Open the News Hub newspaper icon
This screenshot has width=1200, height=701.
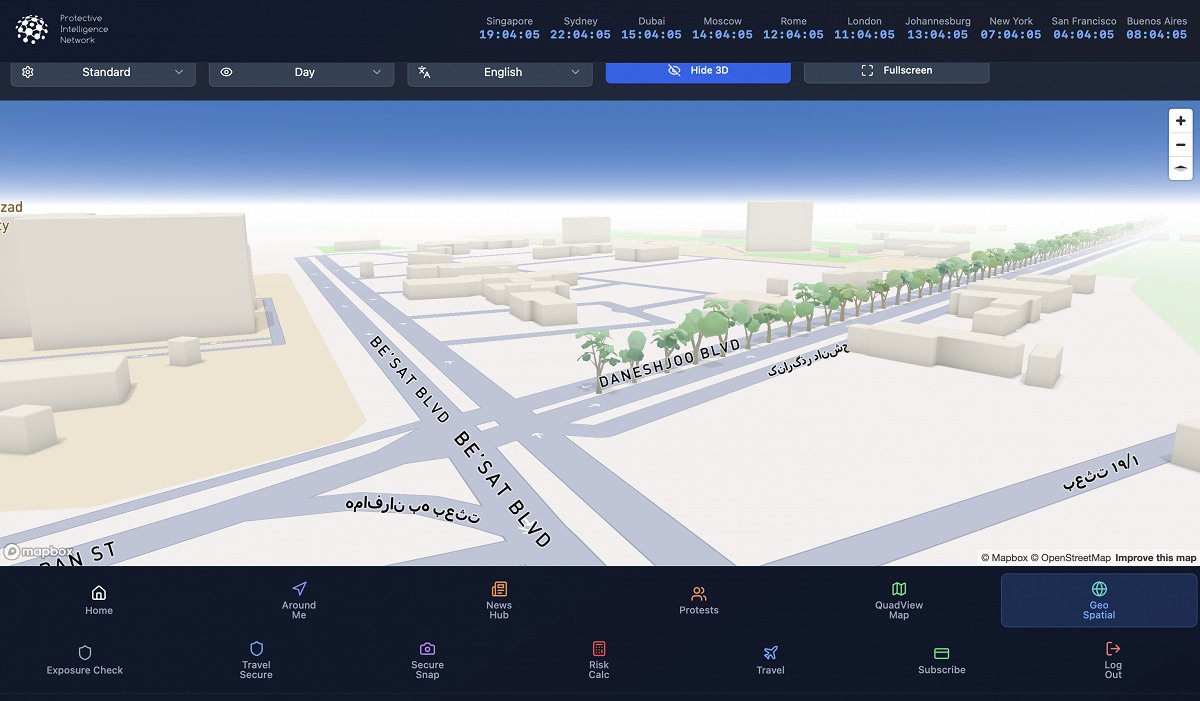[x=499, y=589]
